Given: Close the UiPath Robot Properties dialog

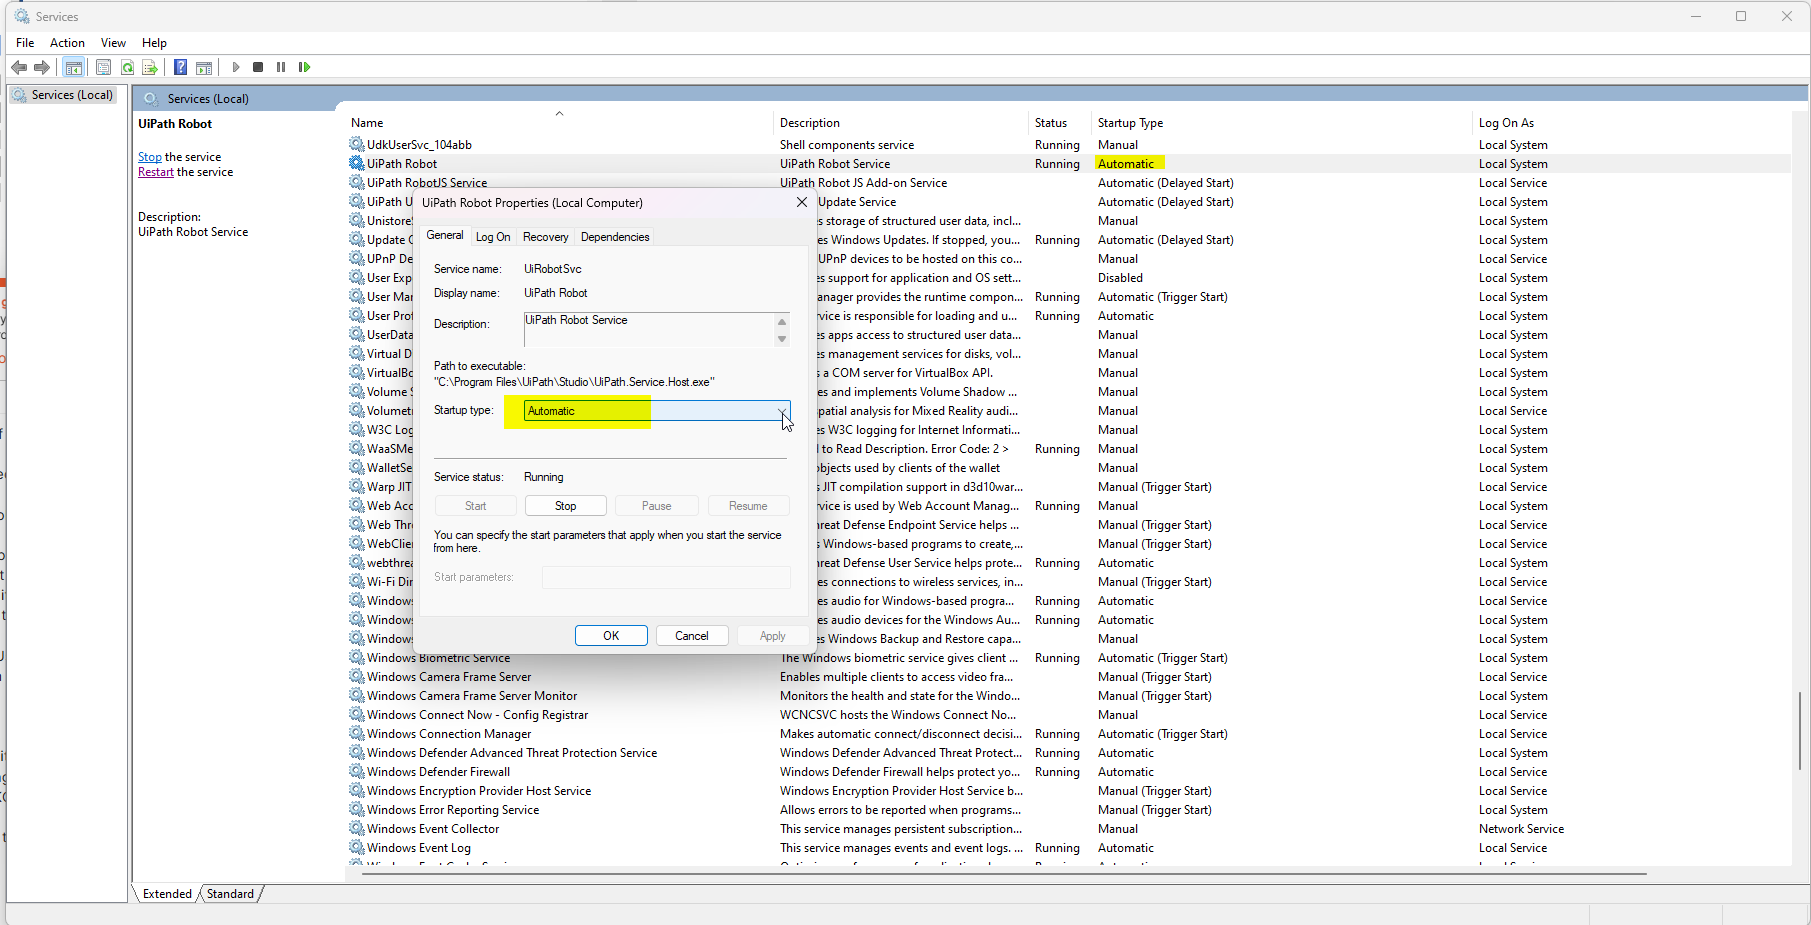Looking at the screenshot, I should pos(801,202).
